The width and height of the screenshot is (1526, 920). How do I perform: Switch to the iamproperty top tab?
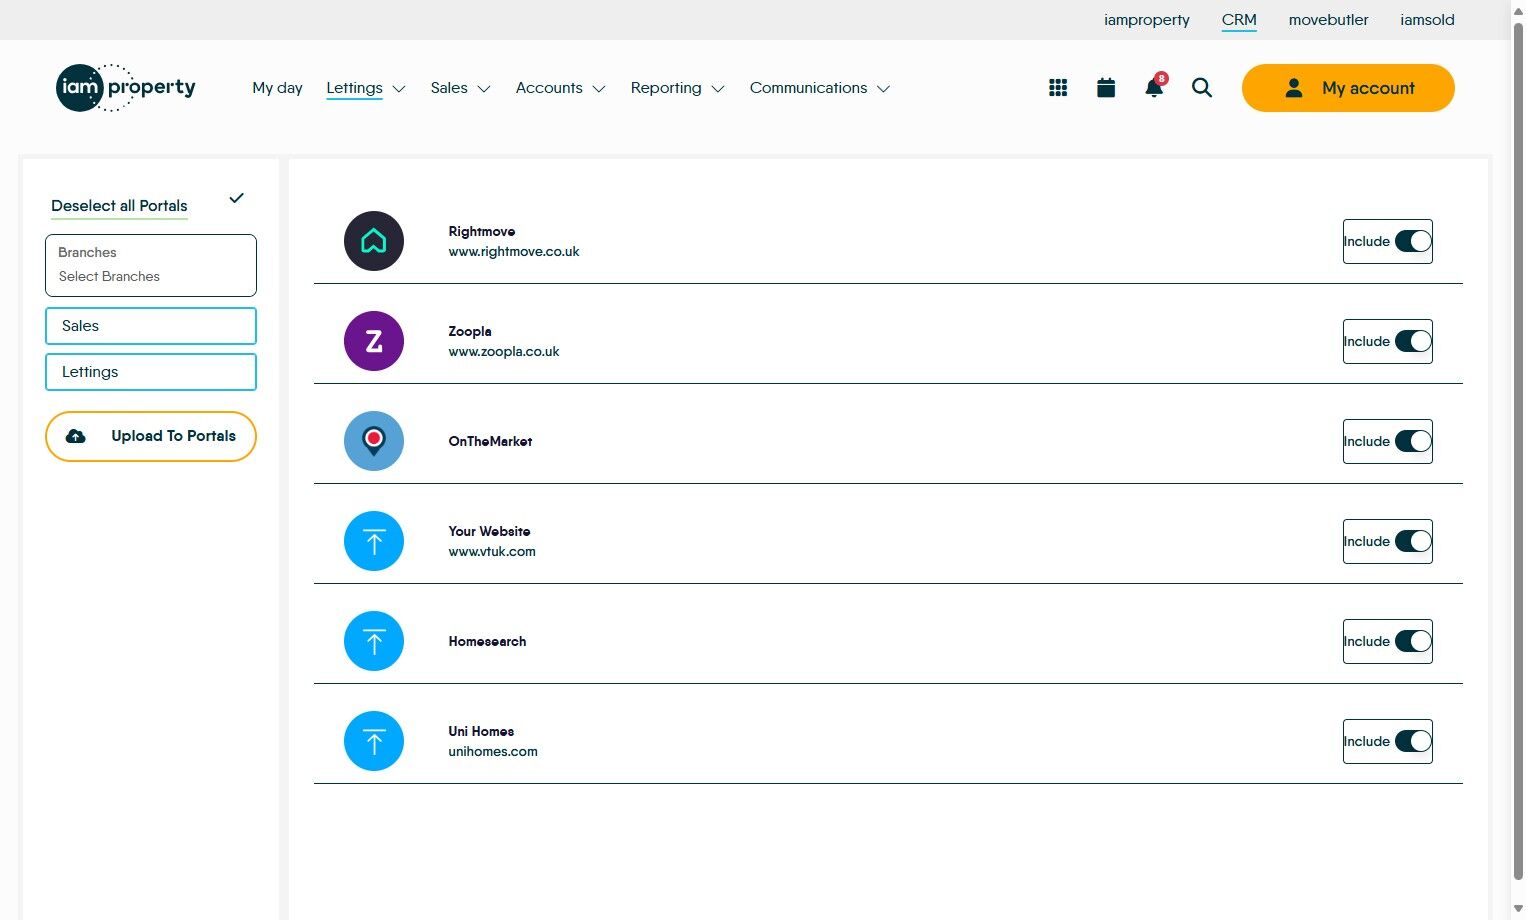[x=1147, y=20]
